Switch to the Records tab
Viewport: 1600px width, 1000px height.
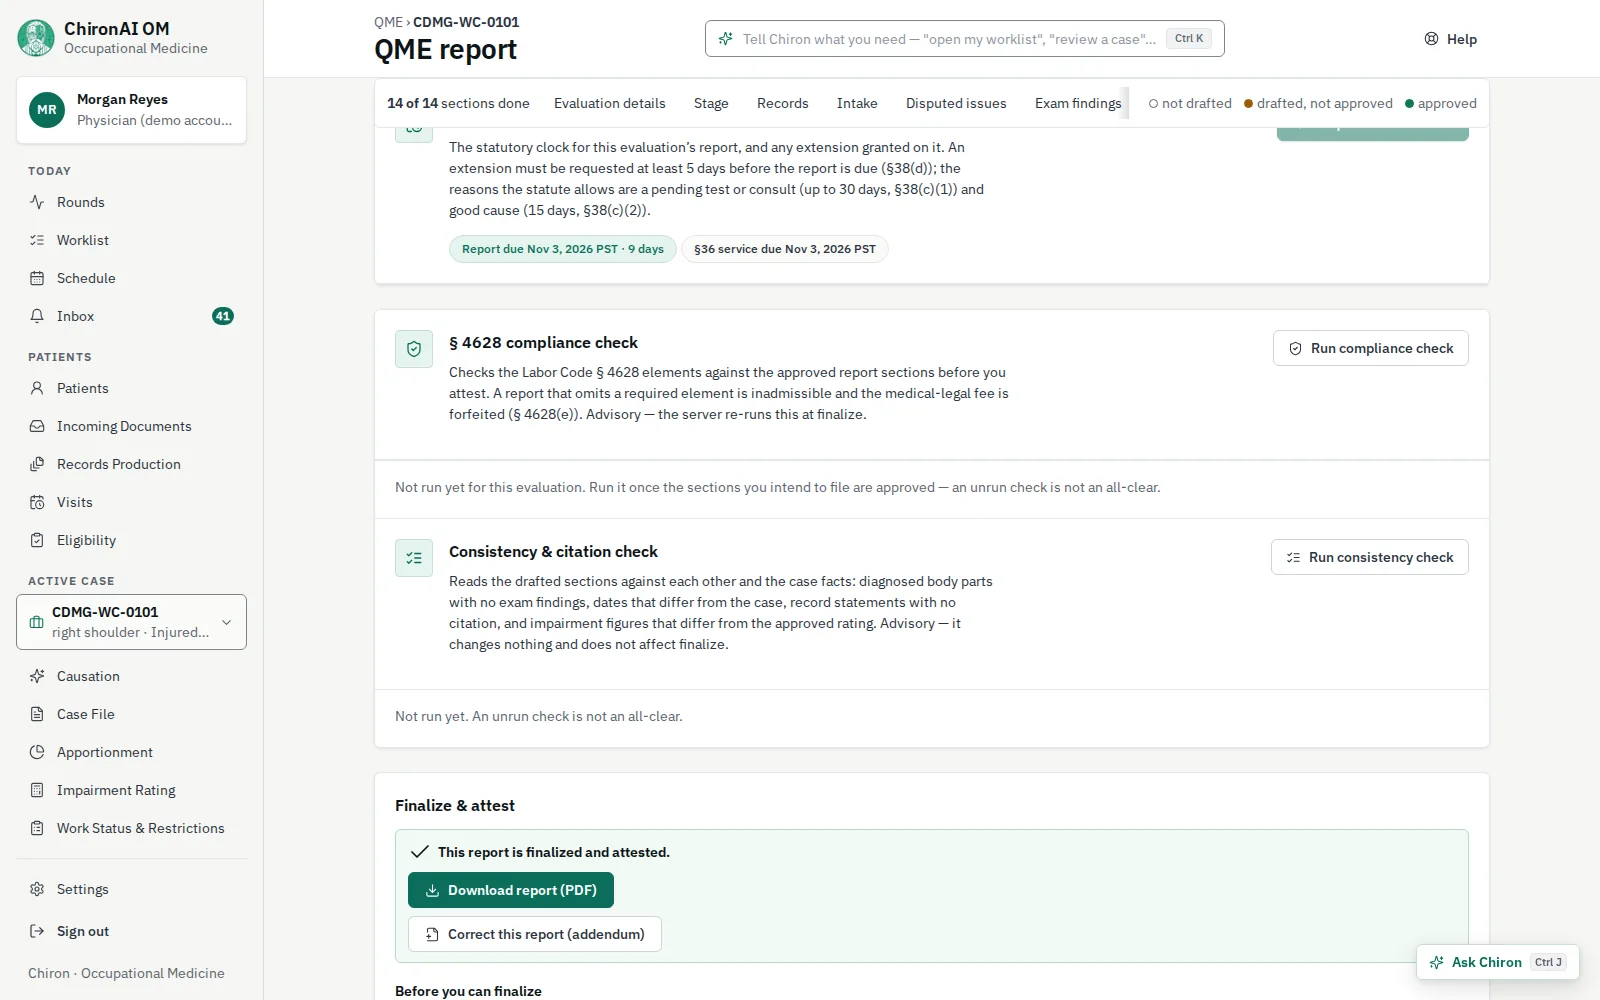click(x=782, y=103)
